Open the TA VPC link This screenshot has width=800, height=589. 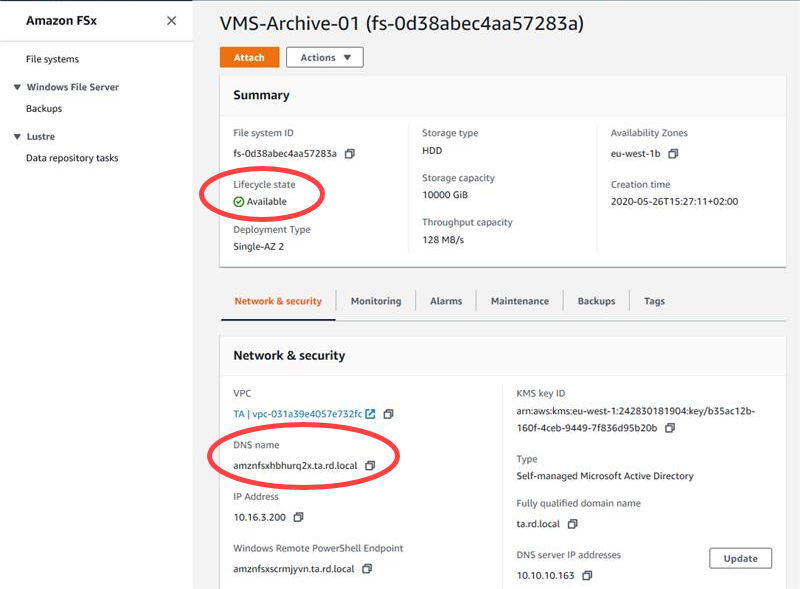pyautogui.click(x=298, y=414)
